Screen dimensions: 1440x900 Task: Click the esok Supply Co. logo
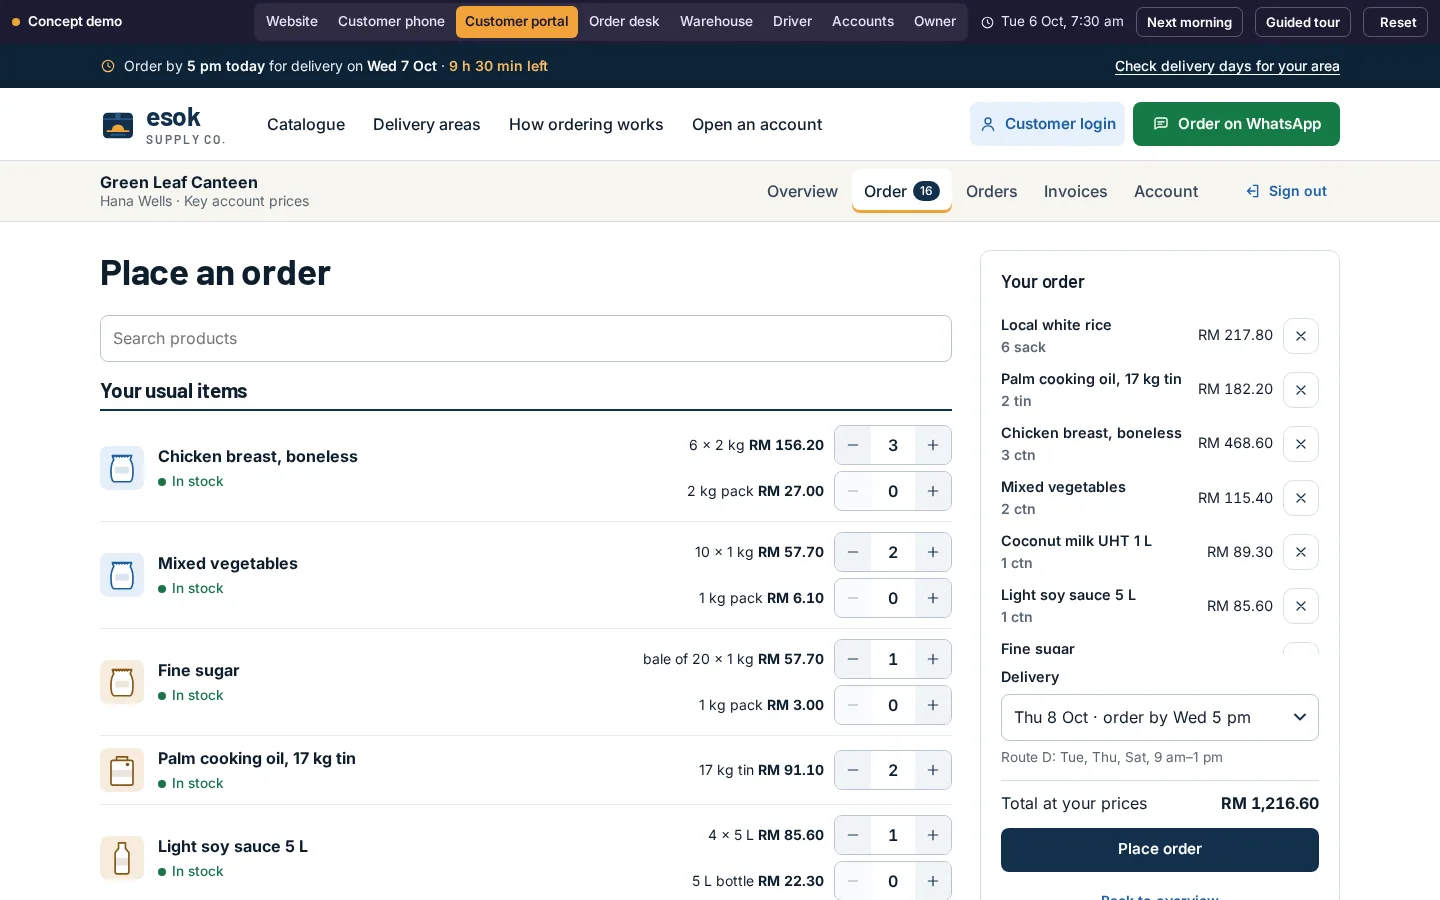[x=164, y=125]
